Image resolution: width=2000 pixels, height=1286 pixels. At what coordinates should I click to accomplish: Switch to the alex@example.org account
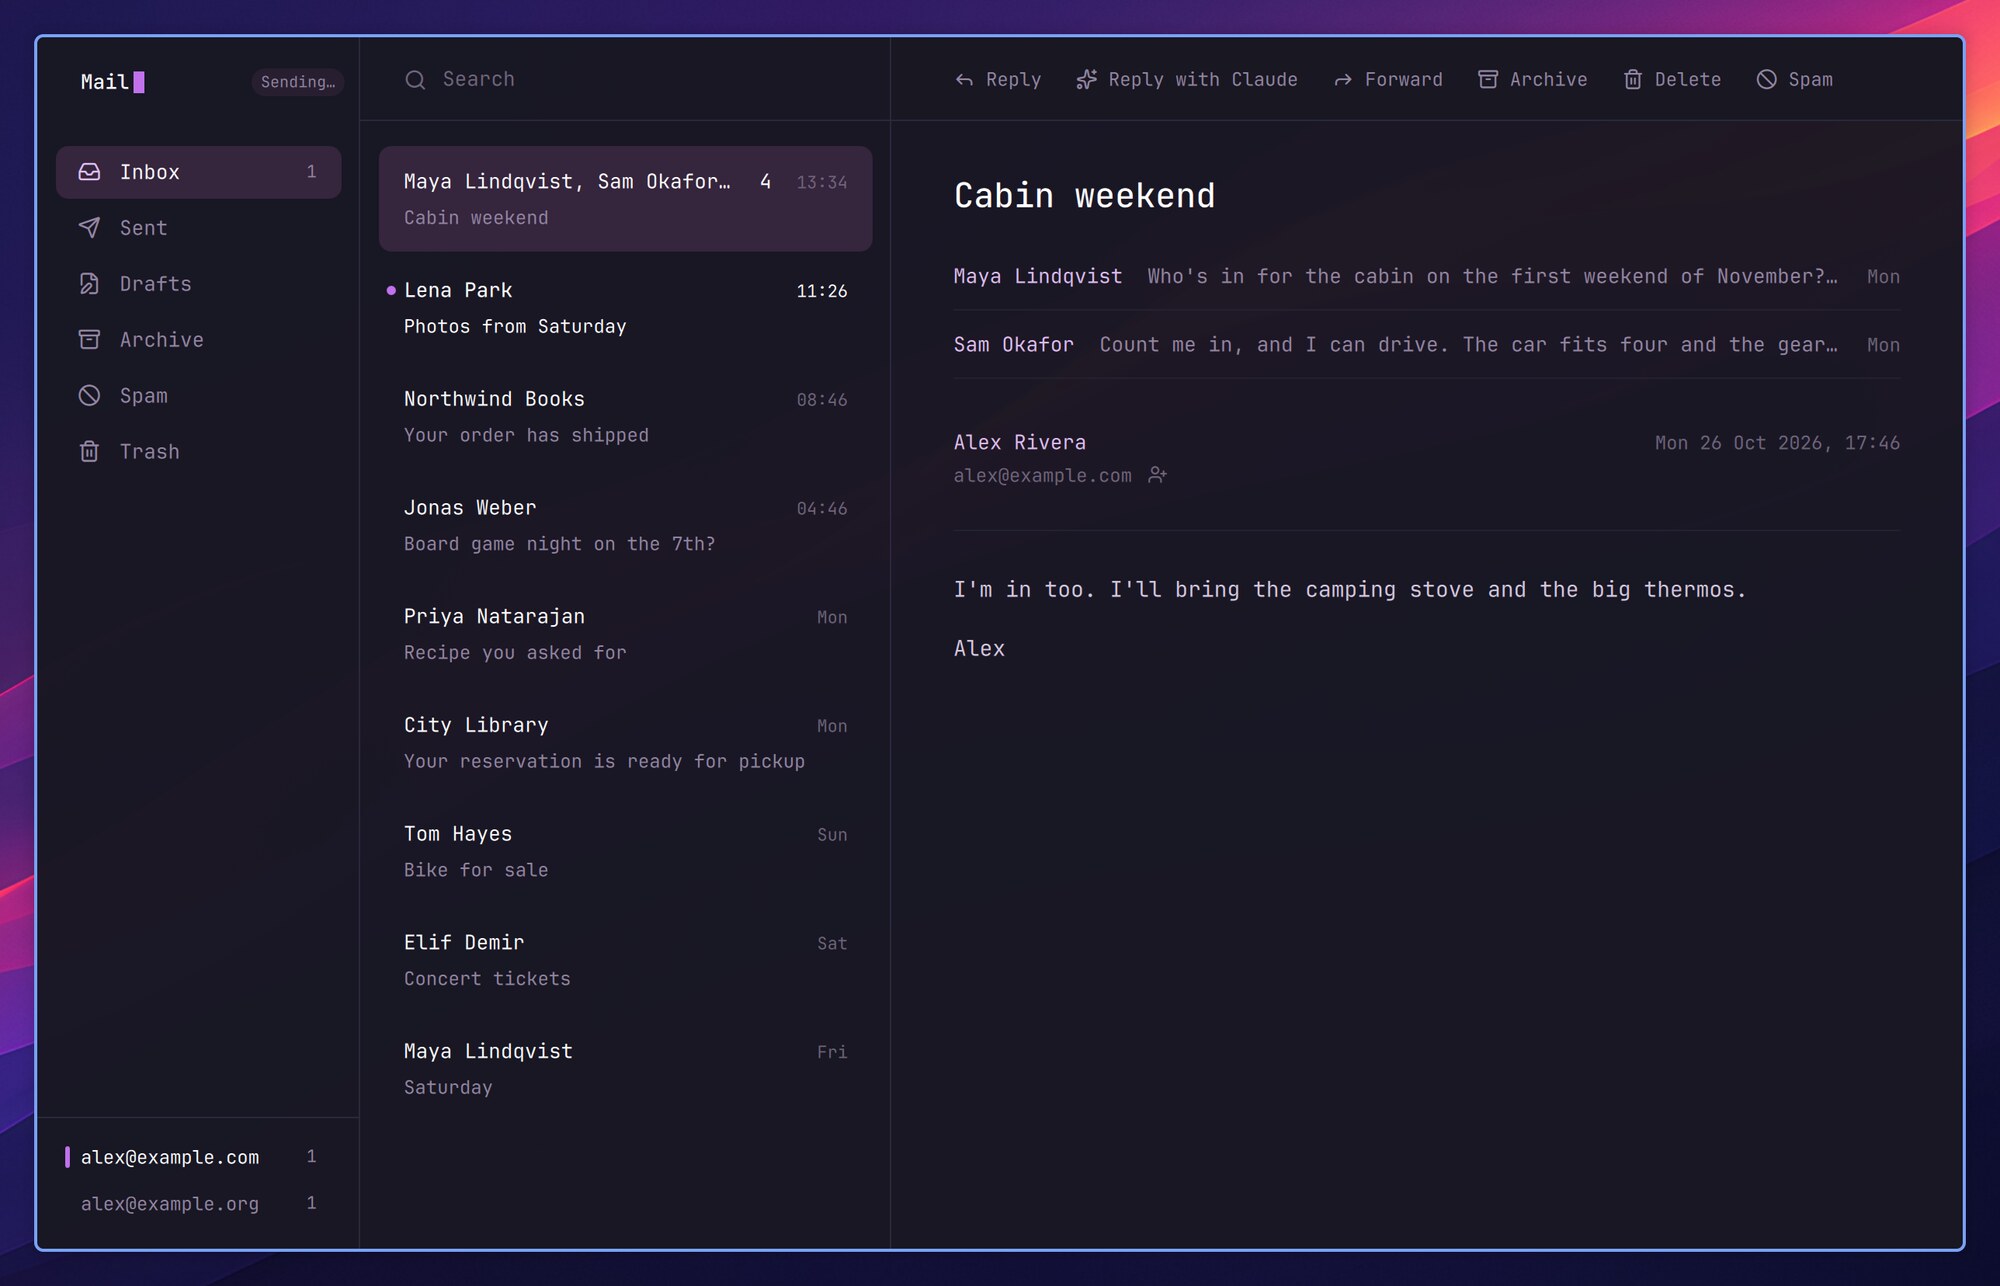198,1203
